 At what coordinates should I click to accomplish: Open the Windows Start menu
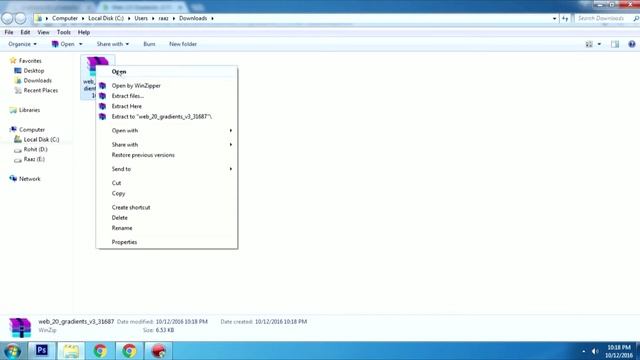13,351
